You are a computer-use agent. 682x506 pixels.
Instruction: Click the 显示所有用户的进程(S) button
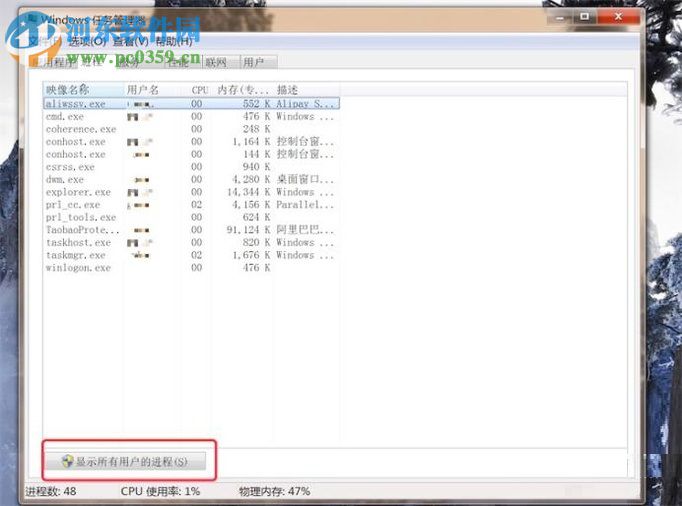126,462
